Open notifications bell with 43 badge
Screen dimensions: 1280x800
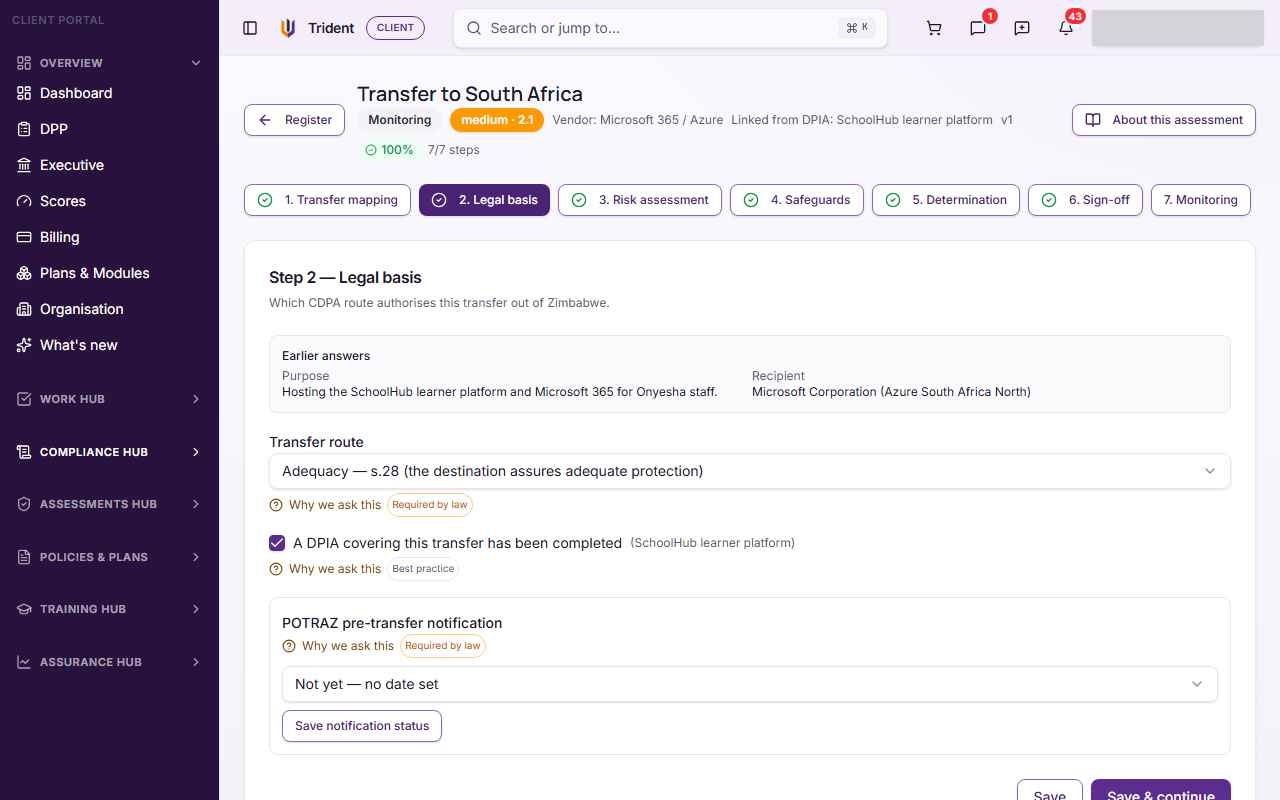pyautogui.click(x=1066, y=28)
